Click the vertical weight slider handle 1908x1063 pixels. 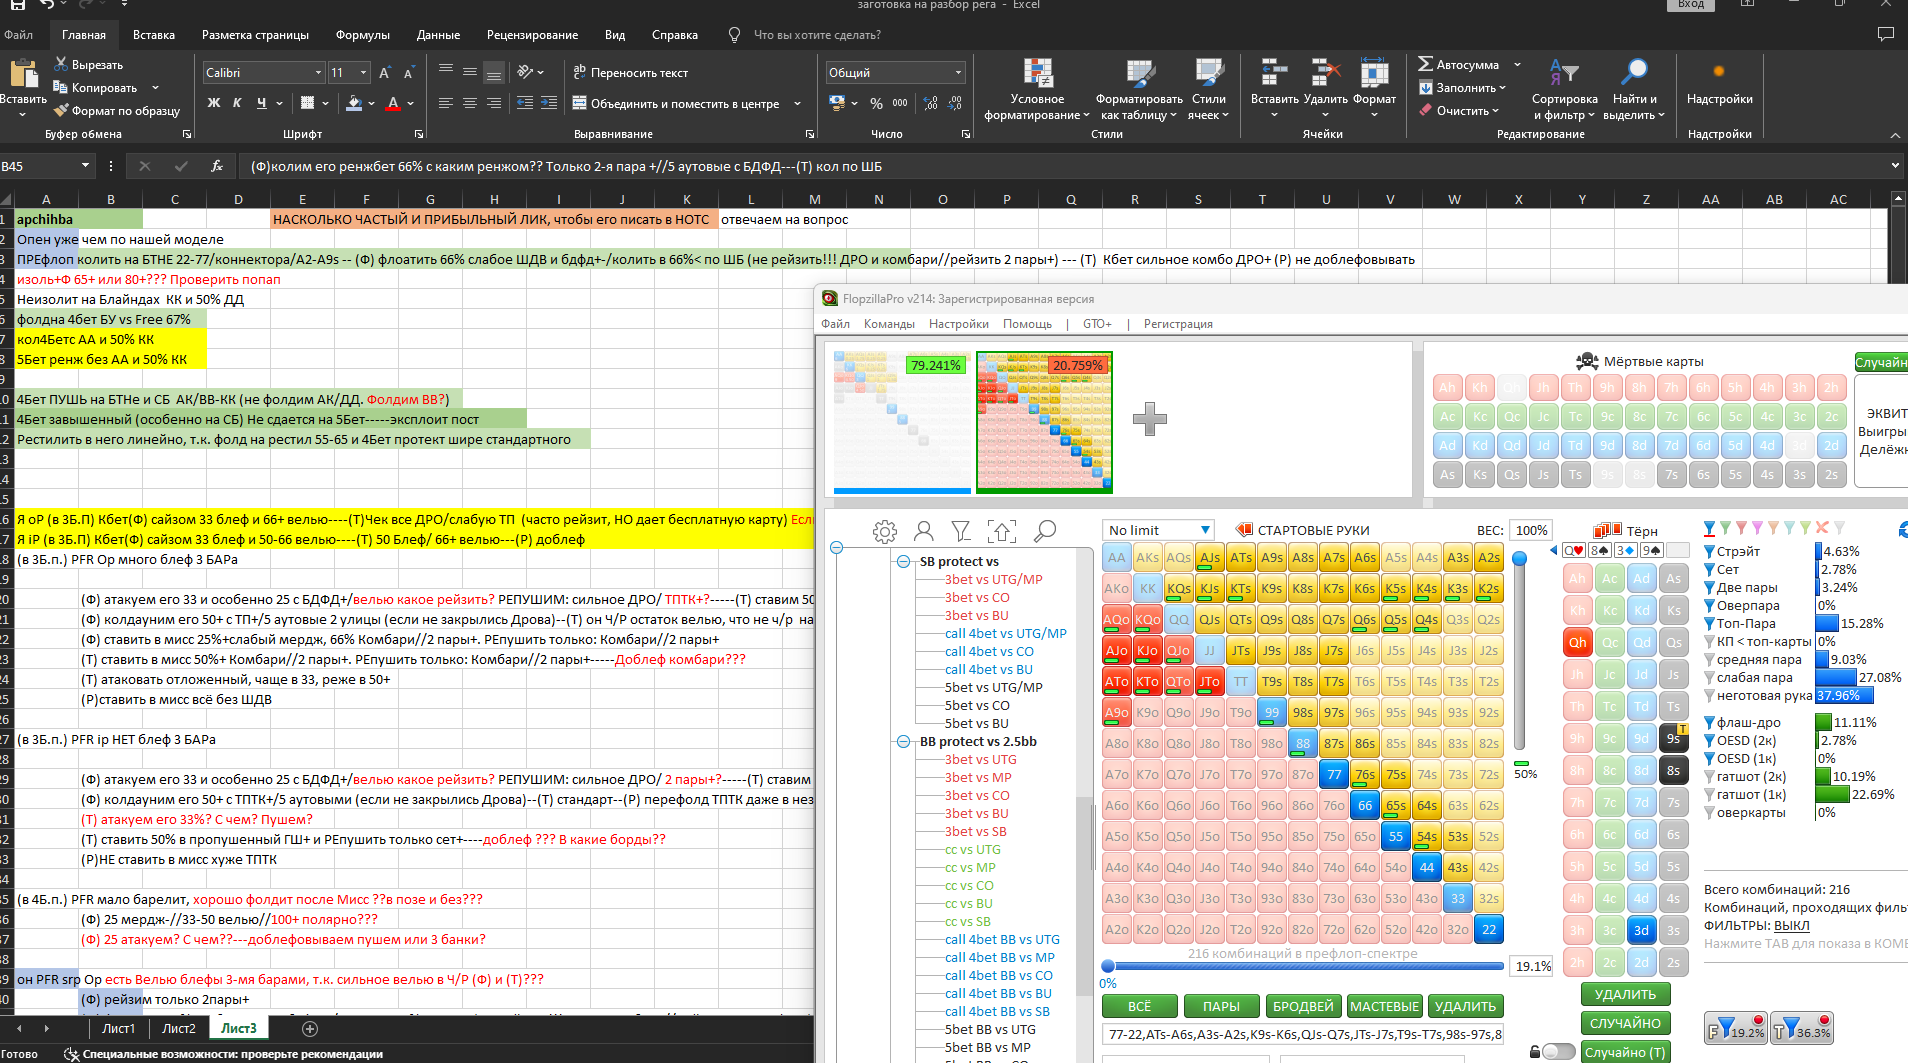pyautogui.click(x=1519, y=558)
